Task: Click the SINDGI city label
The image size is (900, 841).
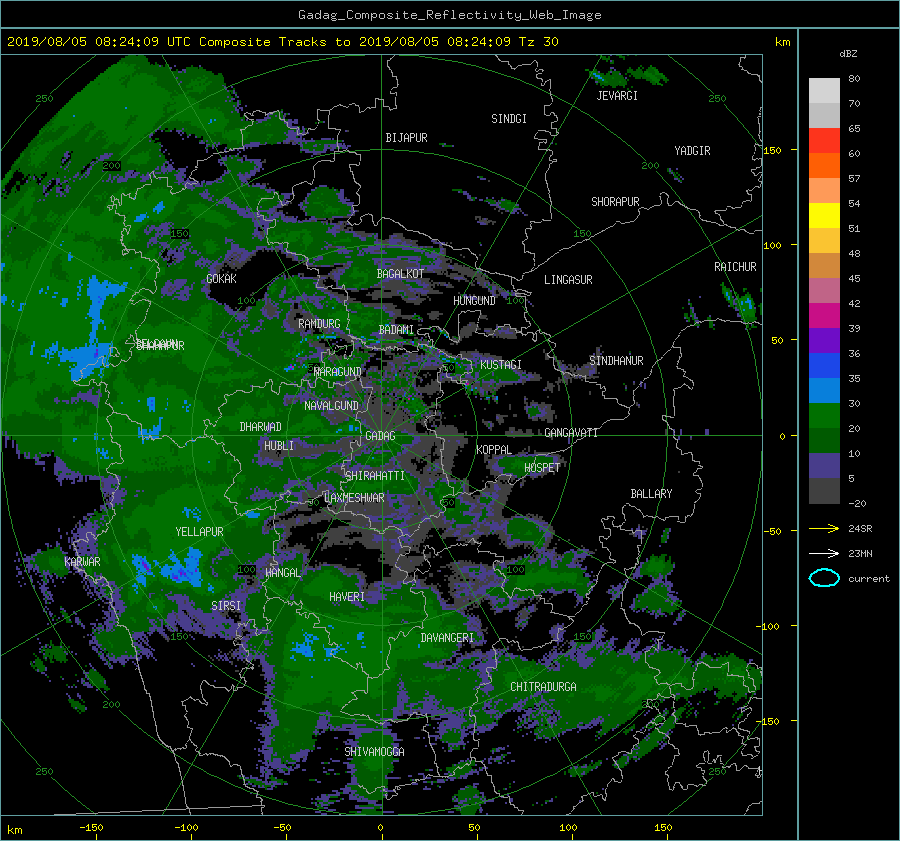Action: 509,119
